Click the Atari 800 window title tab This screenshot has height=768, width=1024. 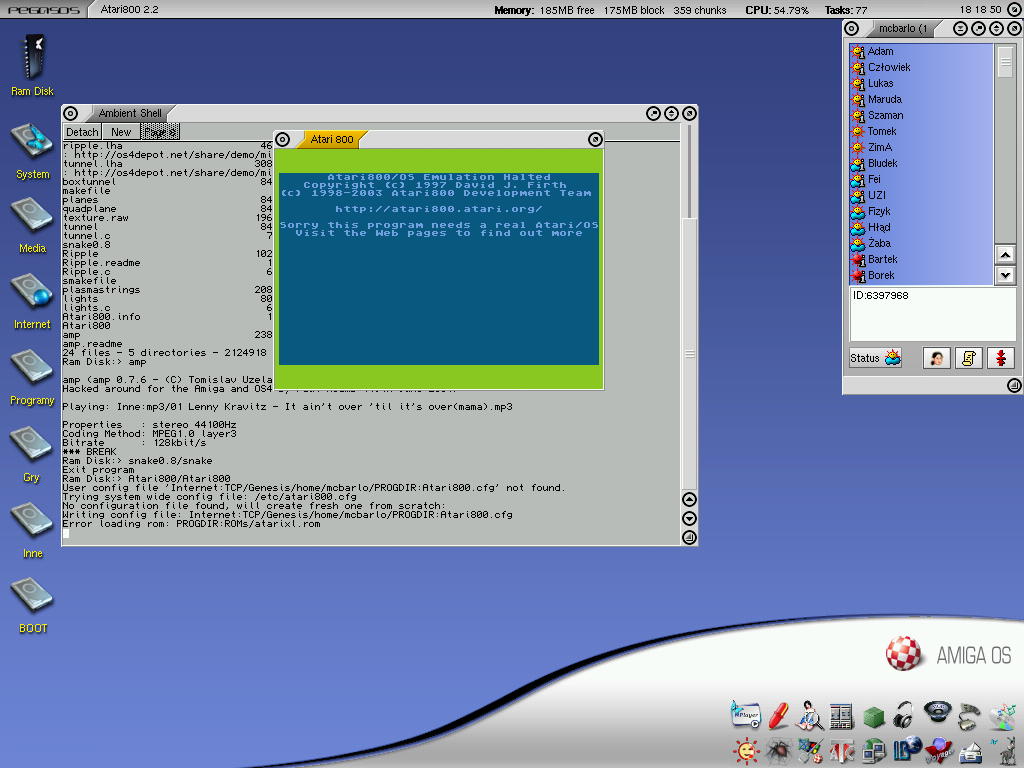pyautogui.click(x=332, y=139)
